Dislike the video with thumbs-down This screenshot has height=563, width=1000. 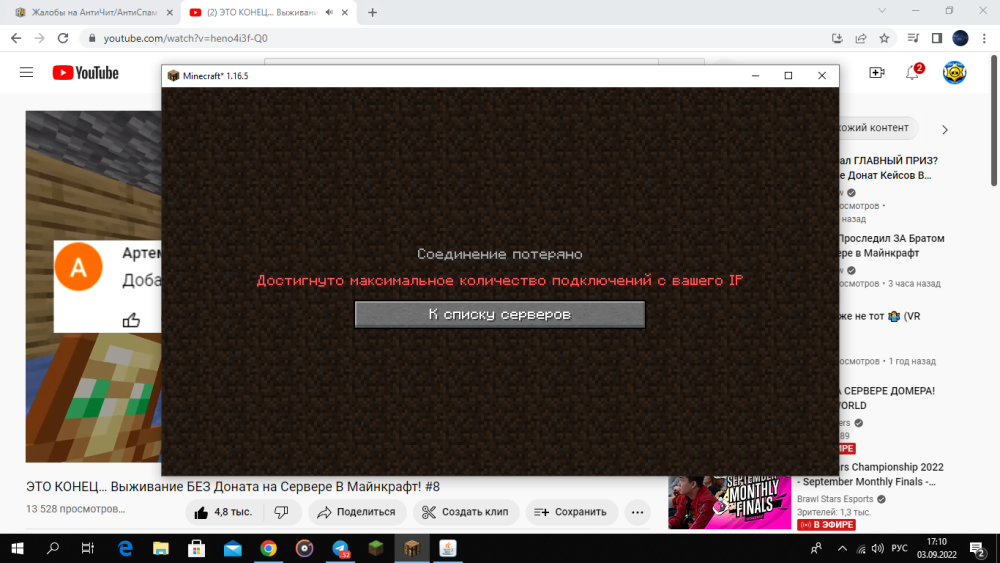click(x=281, y=512)
